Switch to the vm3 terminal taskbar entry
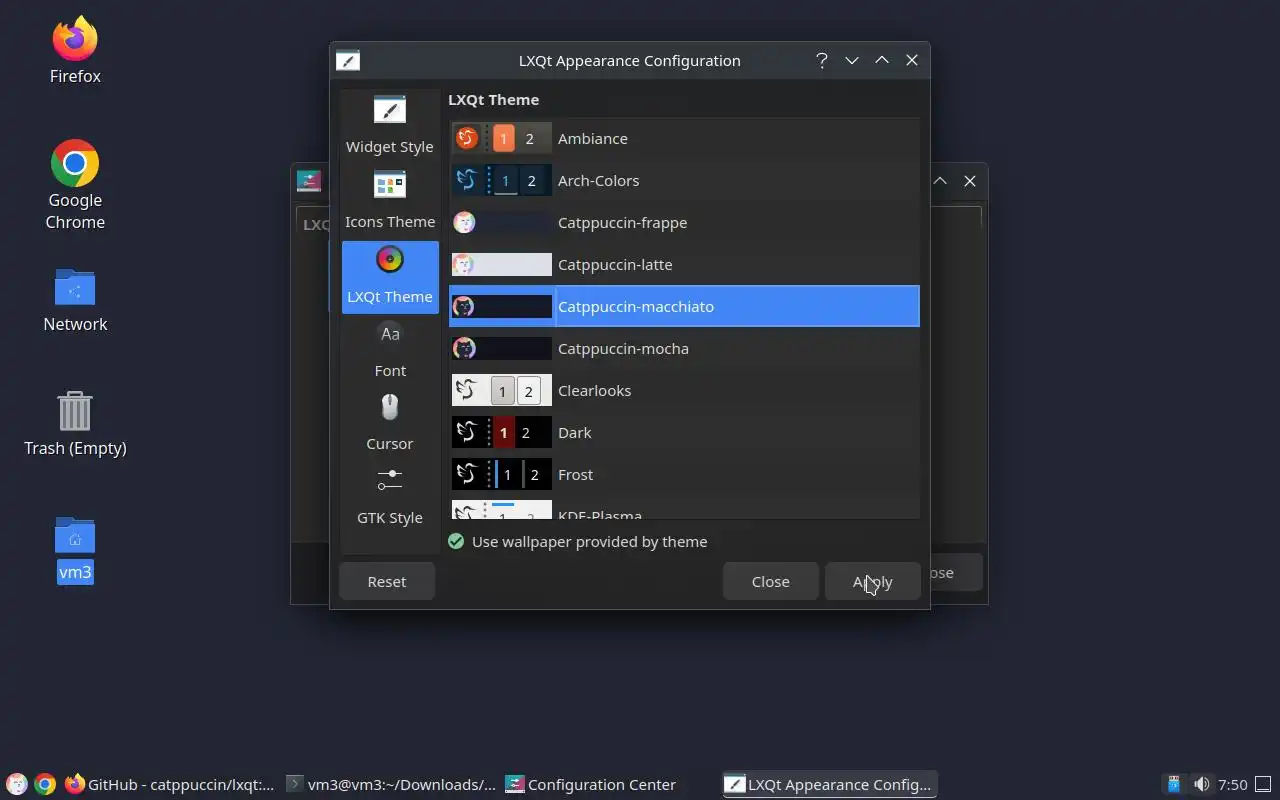 pos(390,785)
